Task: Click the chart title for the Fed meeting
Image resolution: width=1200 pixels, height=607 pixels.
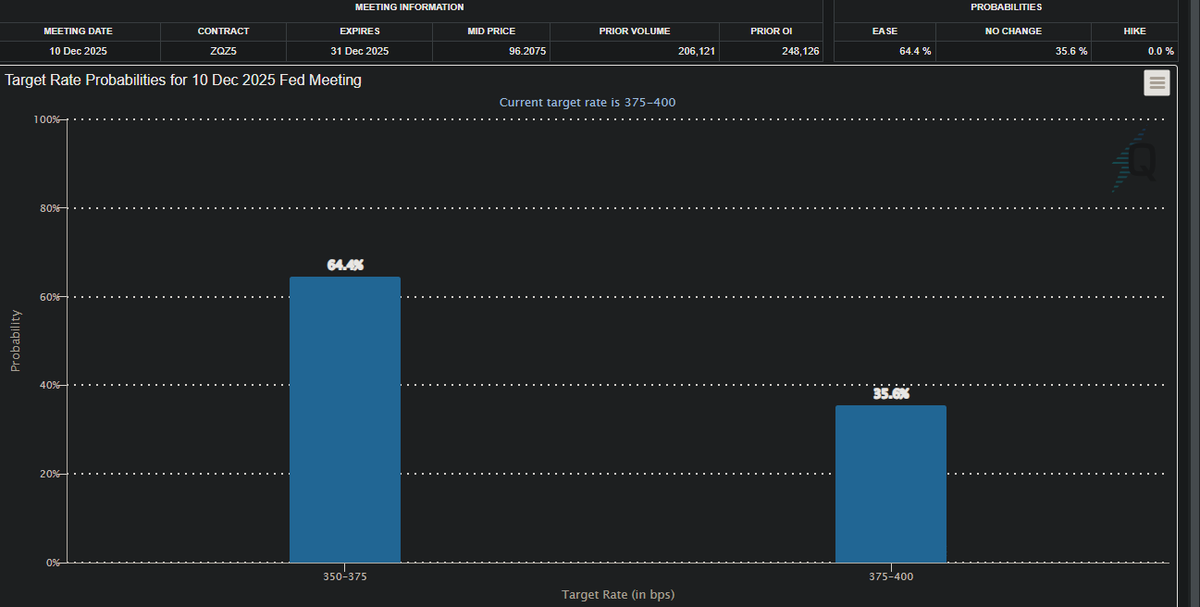Action: (x=182, y=80)
